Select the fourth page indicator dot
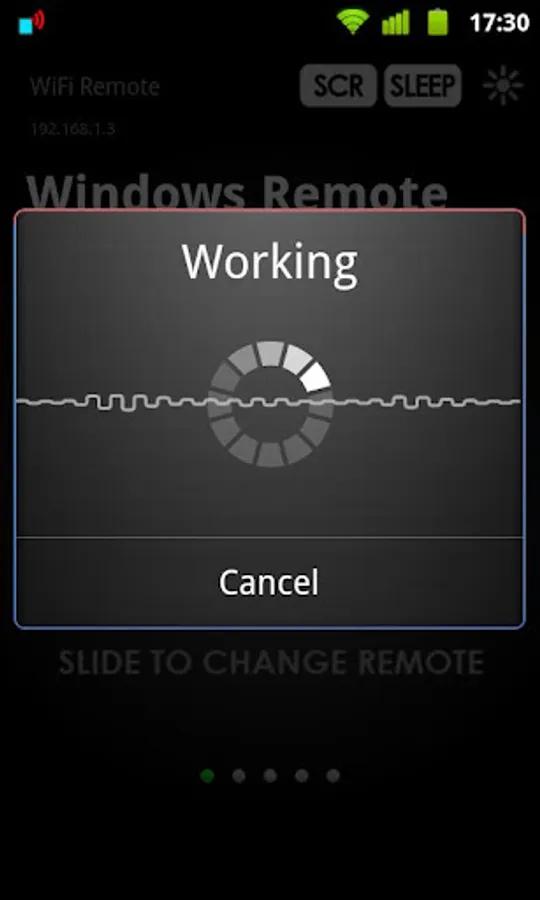This screenshot has width=540, height=900. click(x=301, y=776)
